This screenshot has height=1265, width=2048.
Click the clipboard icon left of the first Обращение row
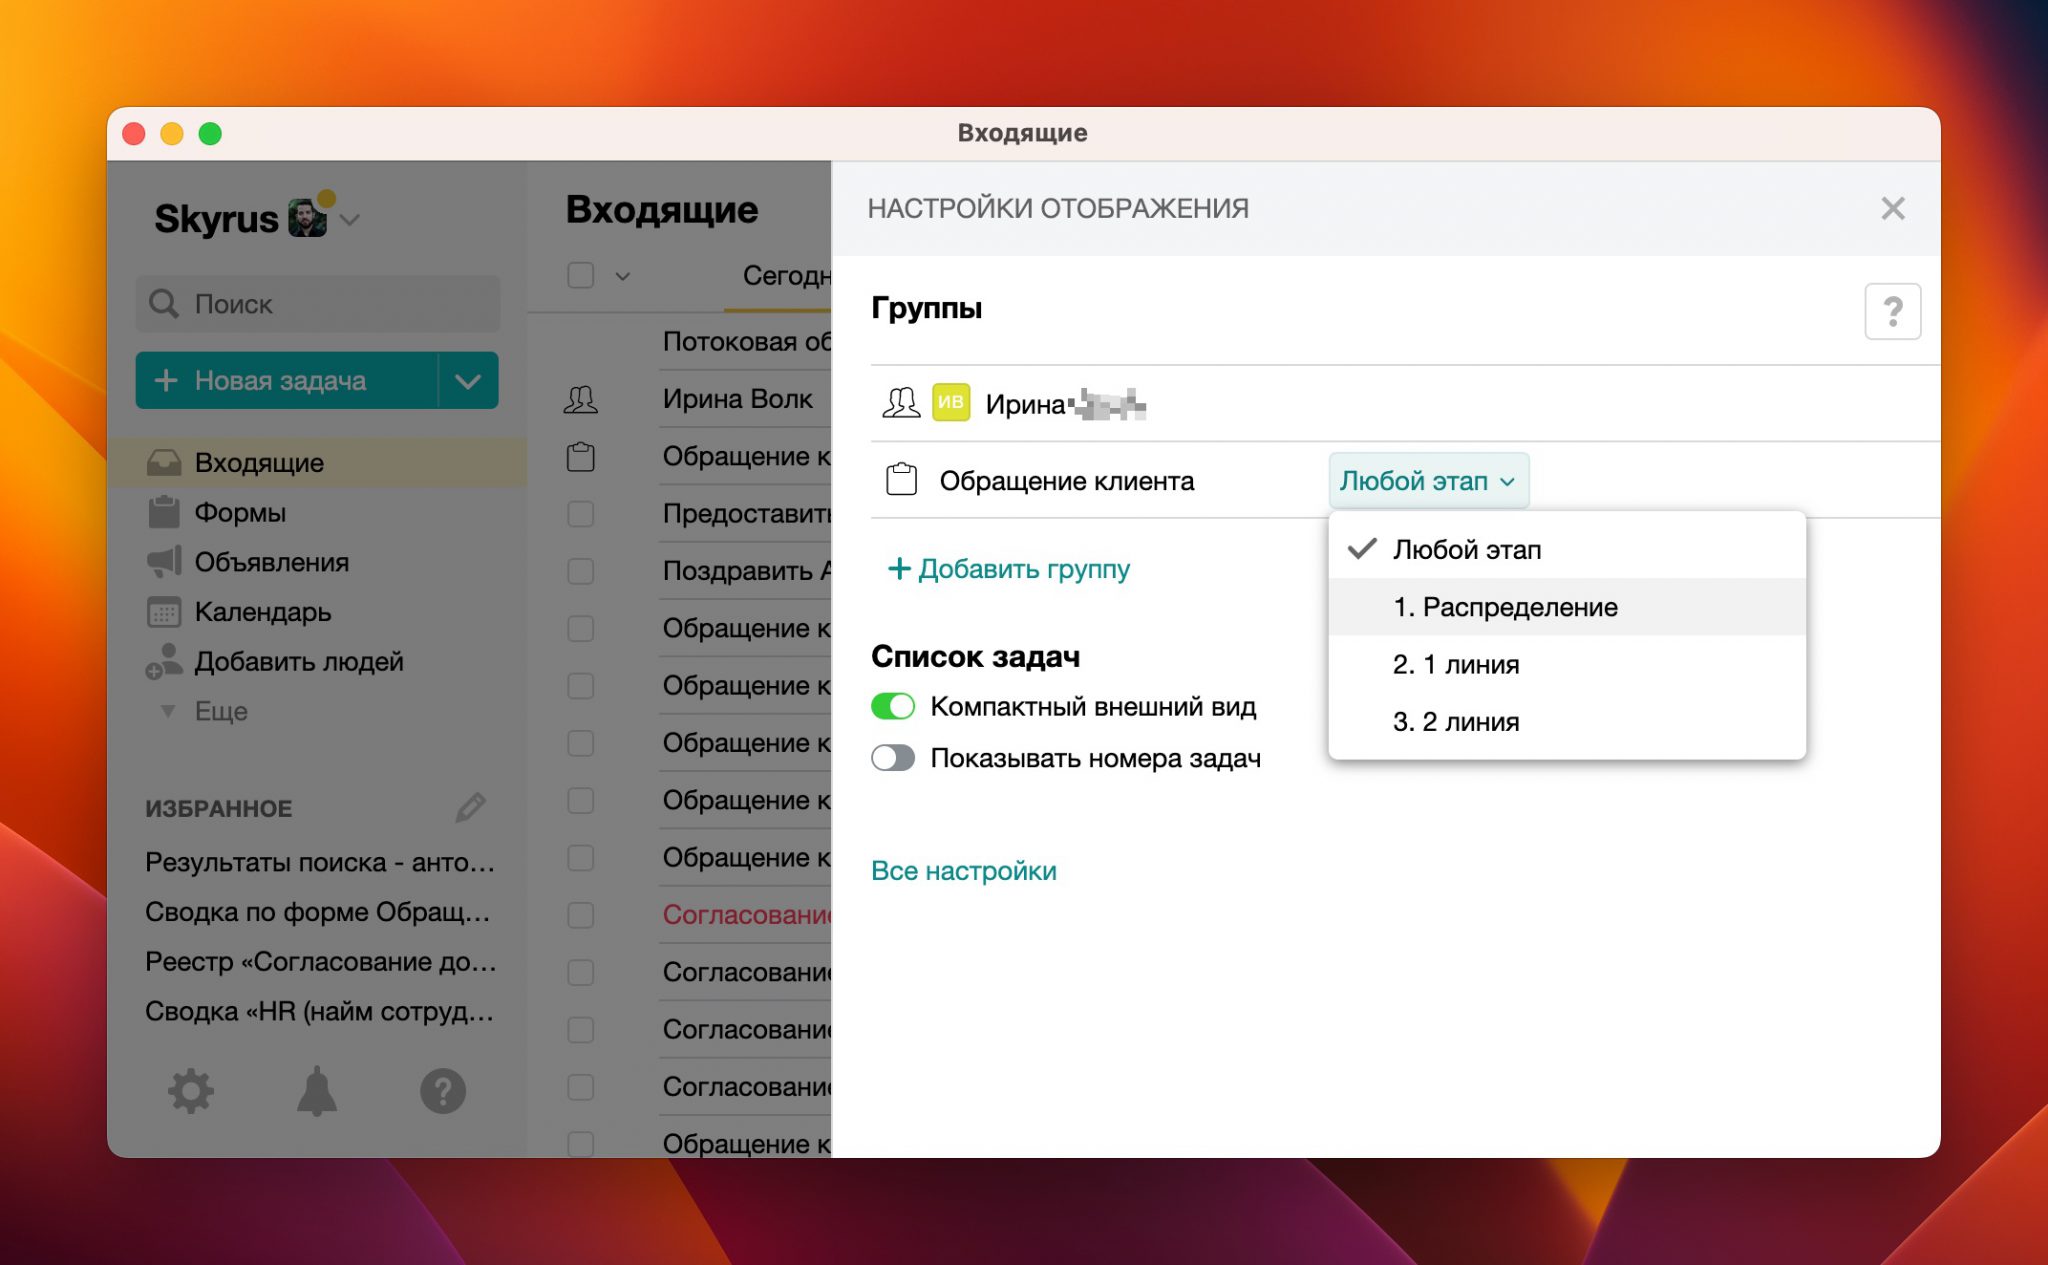click(x=580, y=456)
